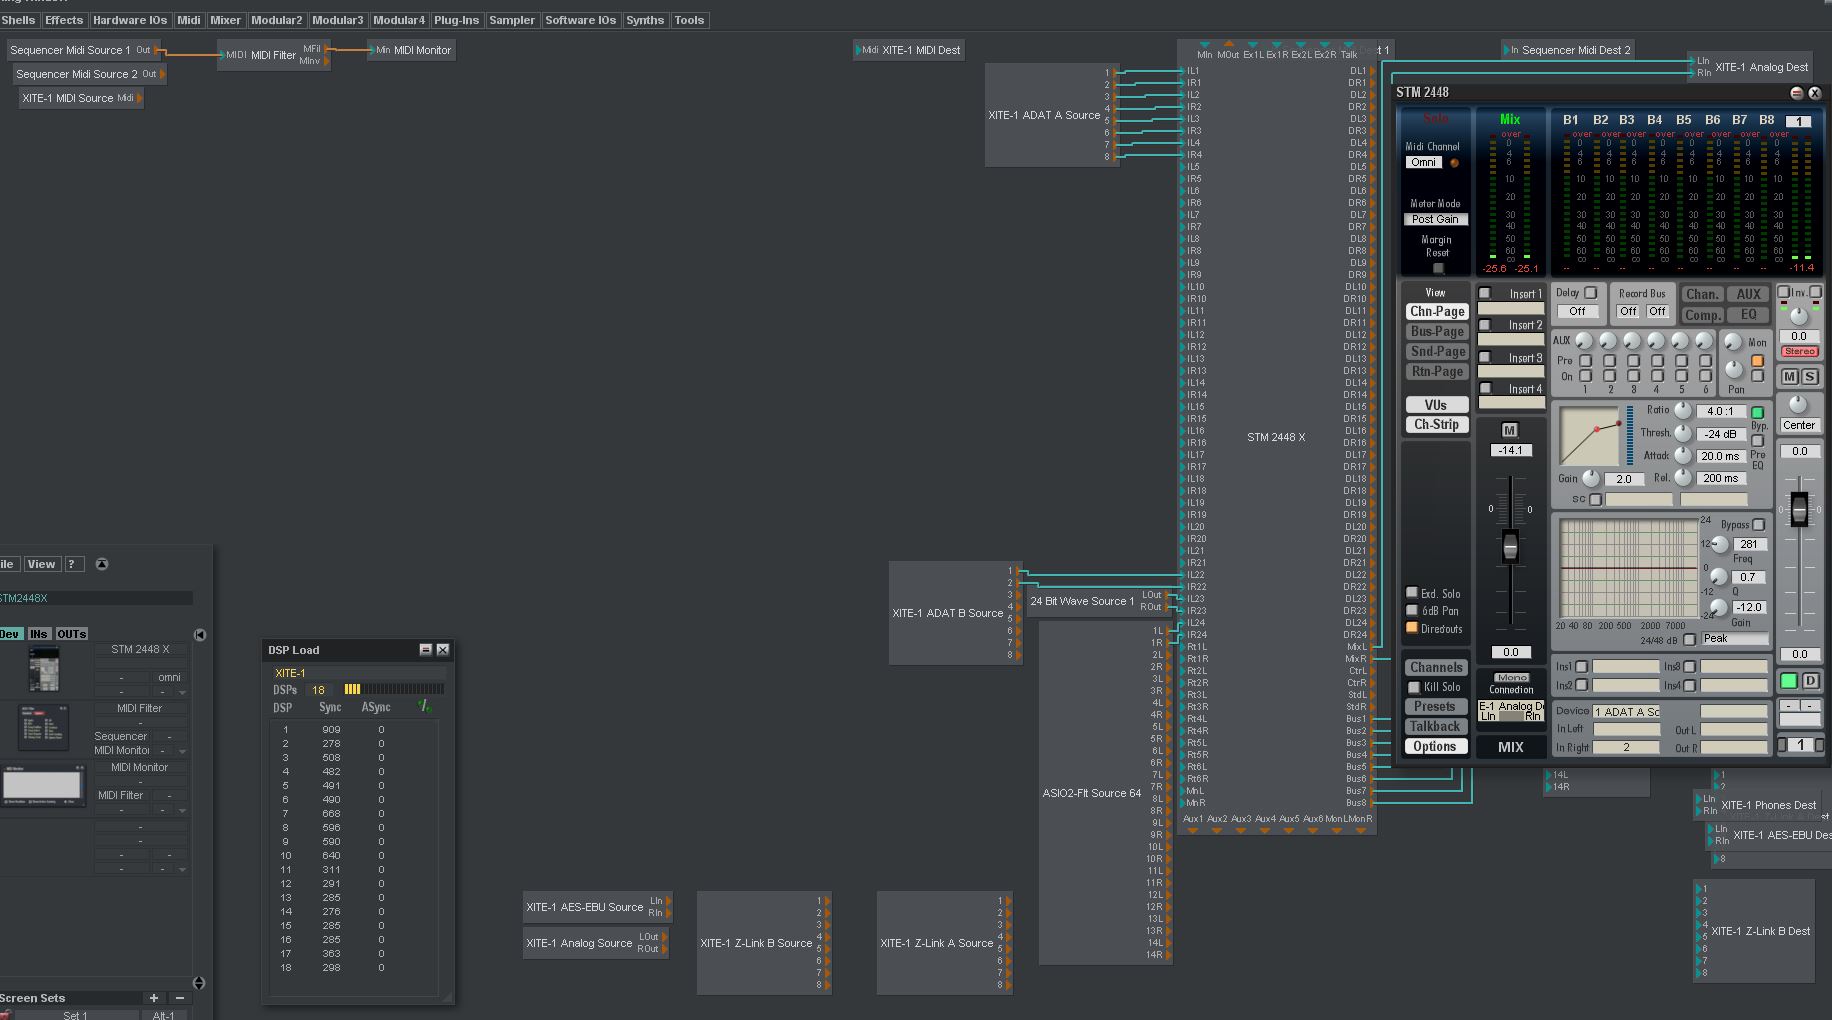Mute the channel with the M button
The image size is (1832, 1020).
(x=1789, y=377)
